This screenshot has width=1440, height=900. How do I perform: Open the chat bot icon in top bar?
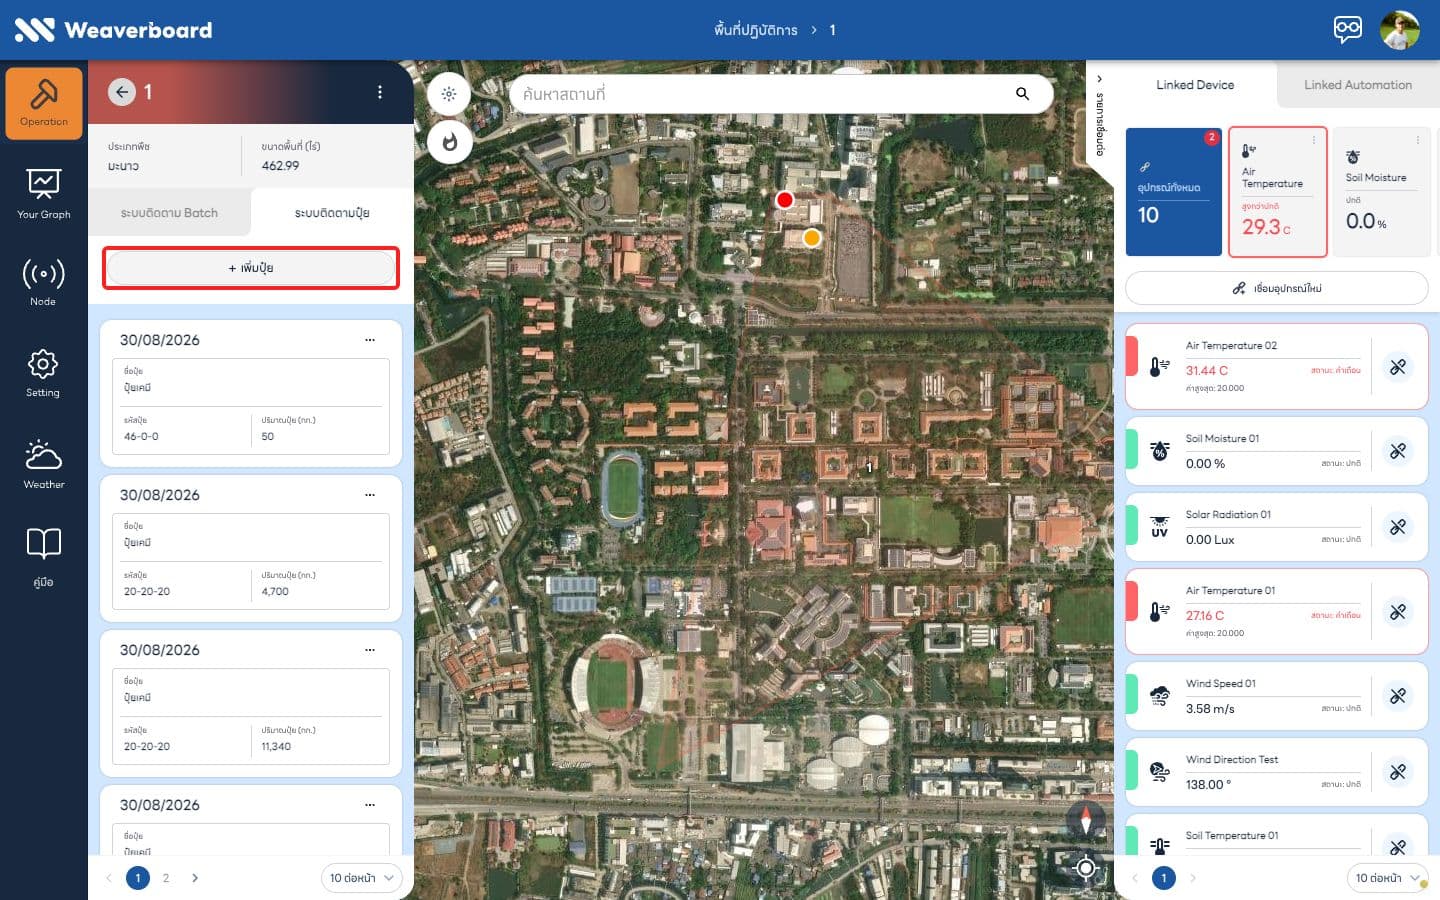[1348, 29]
